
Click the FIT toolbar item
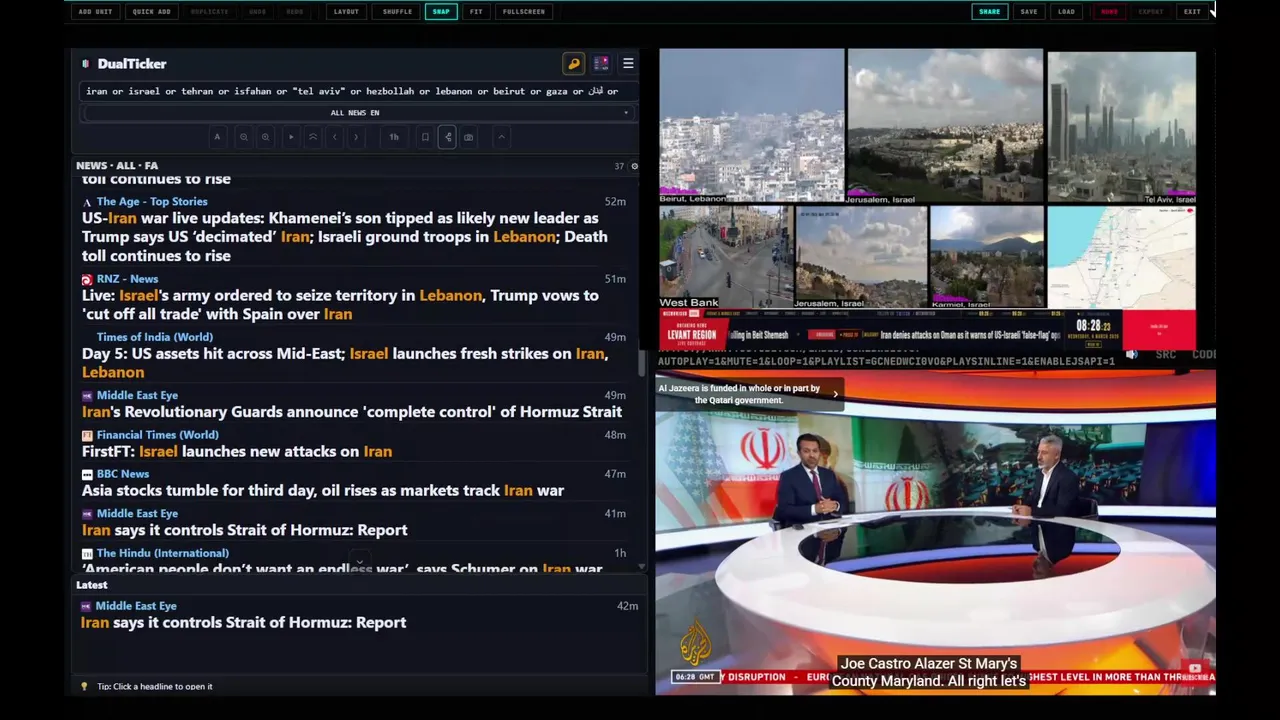click(476, 12)
